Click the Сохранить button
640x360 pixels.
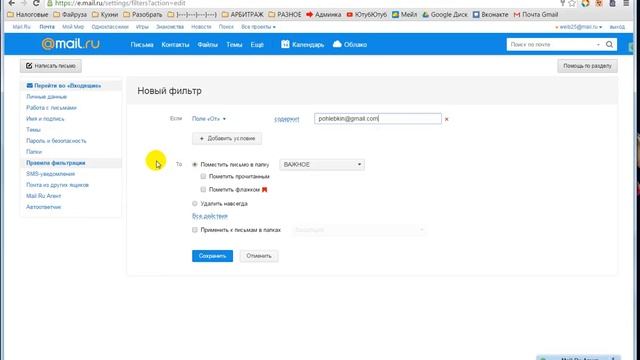(x=212, y=256)
